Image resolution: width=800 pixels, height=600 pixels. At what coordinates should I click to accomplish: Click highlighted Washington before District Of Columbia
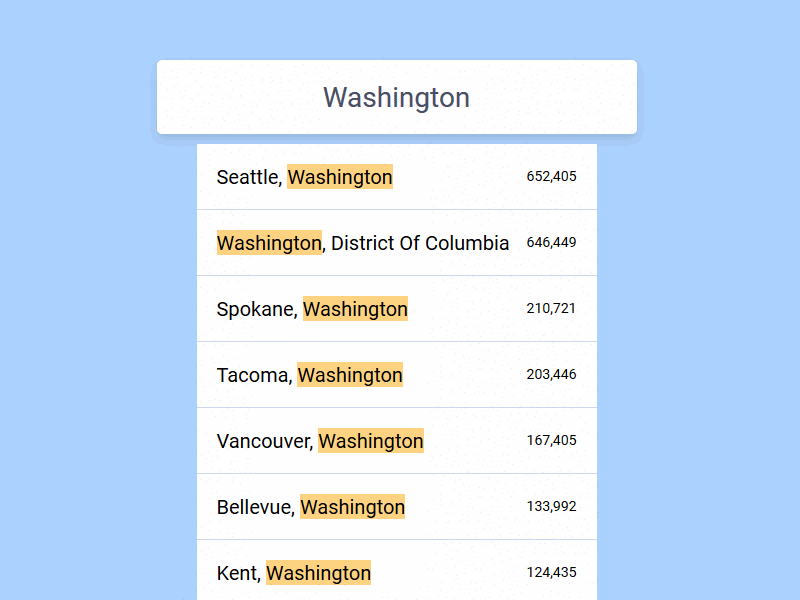[x=269, y=243]
